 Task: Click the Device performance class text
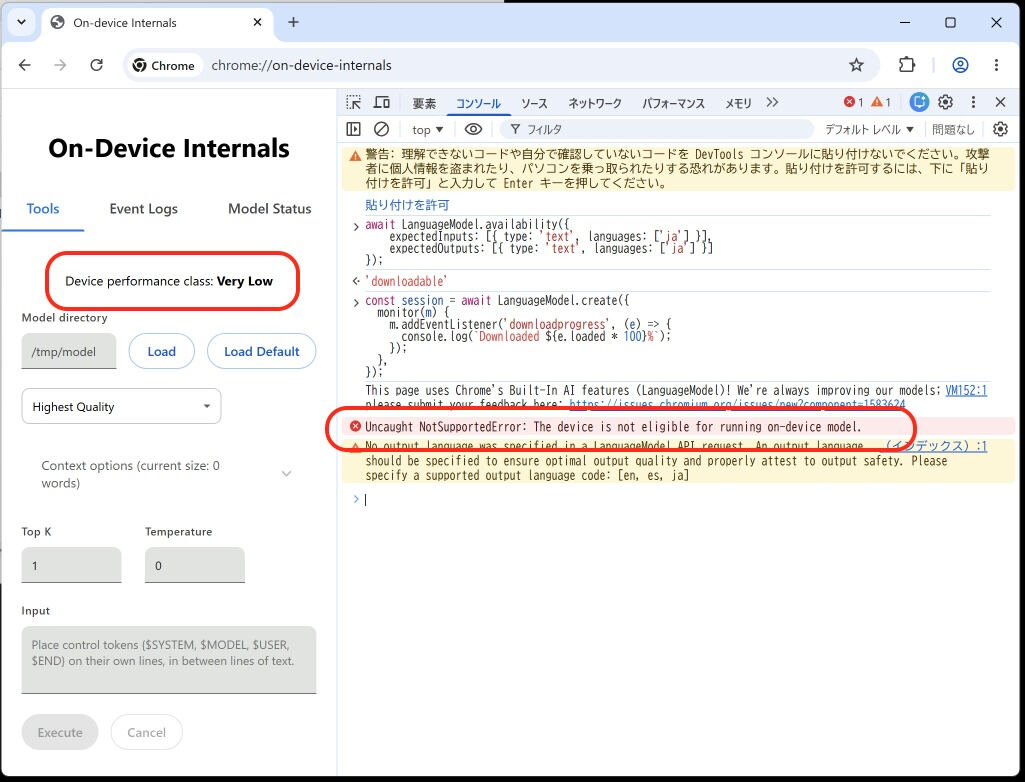point(169,281)
